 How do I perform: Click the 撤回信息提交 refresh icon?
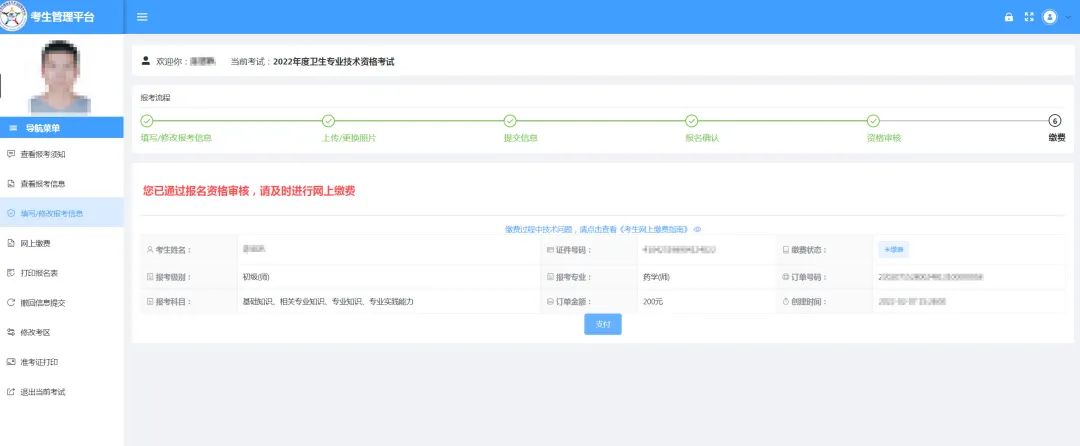pos(11,302)
